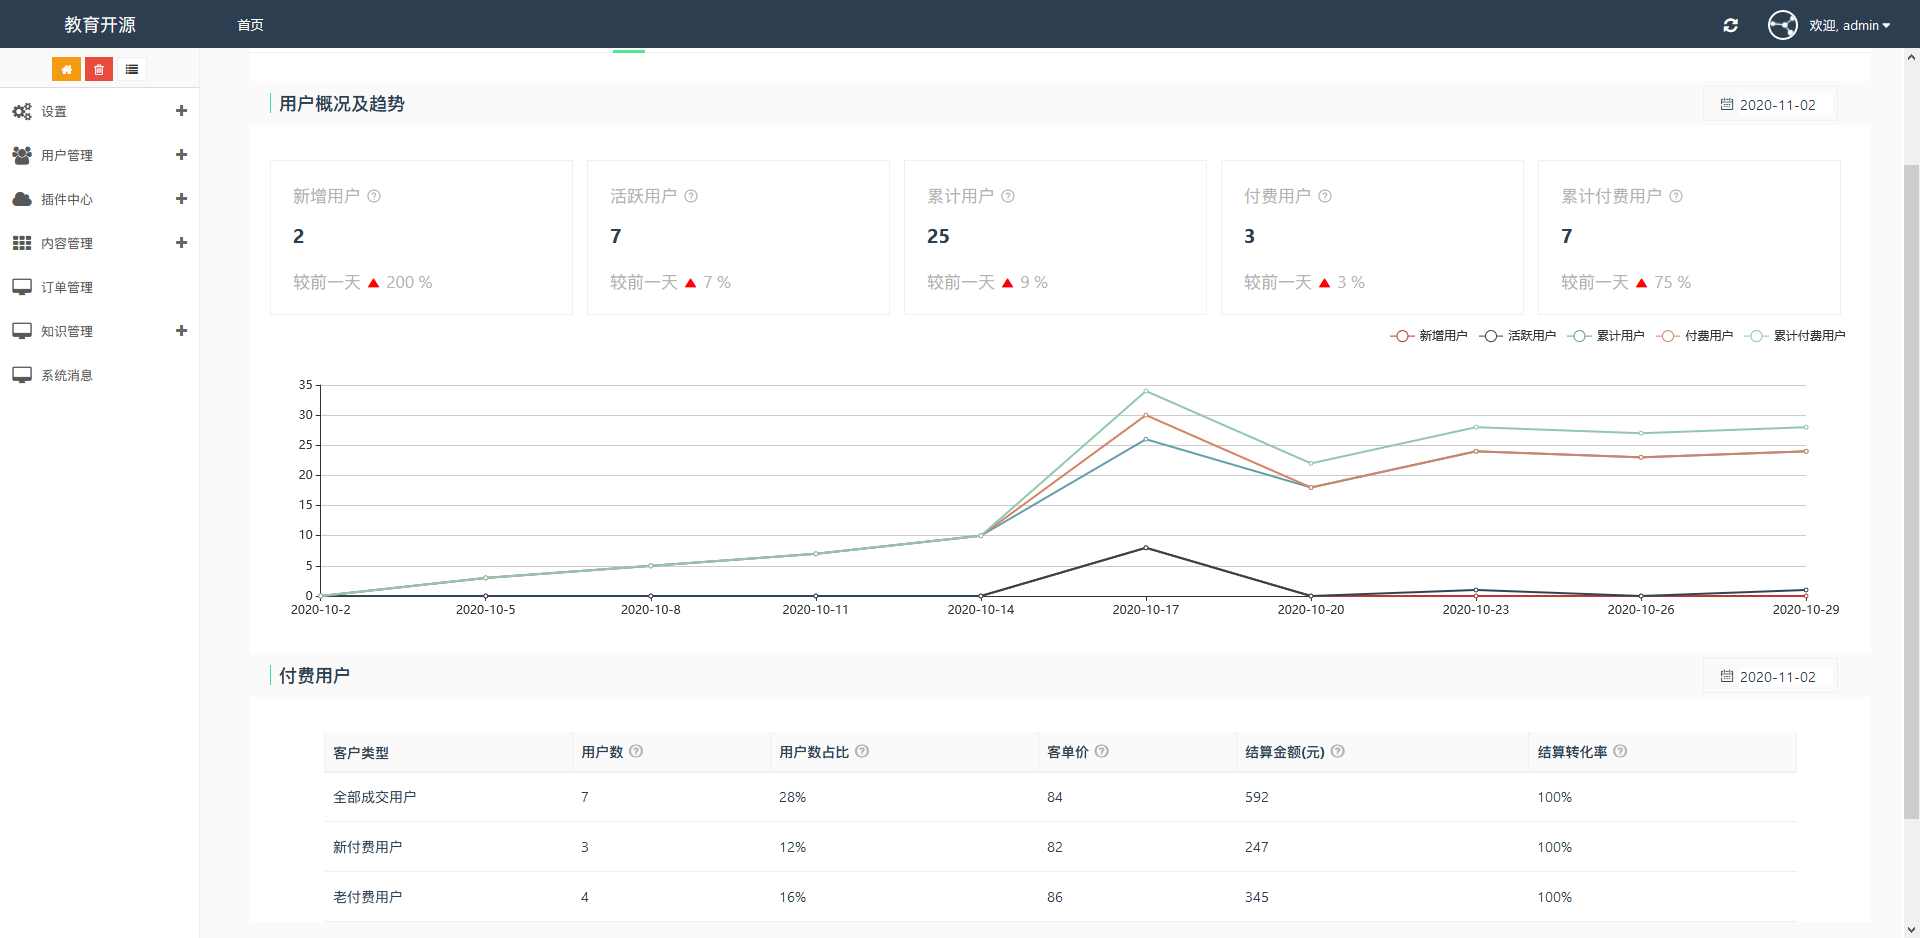Viewport: 1920px width, 938px height.
Task: Click help icon in 客单价 column header
Action: (x=1102, y=751)
